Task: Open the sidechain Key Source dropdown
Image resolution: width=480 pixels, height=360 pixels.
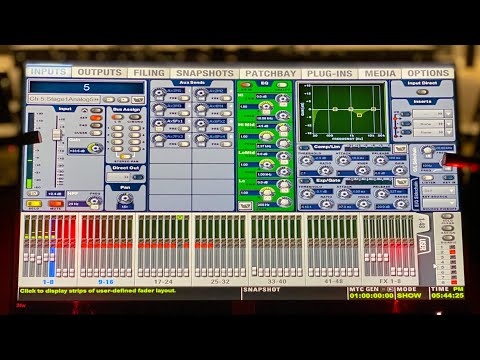Action: [x=439, y=191]
